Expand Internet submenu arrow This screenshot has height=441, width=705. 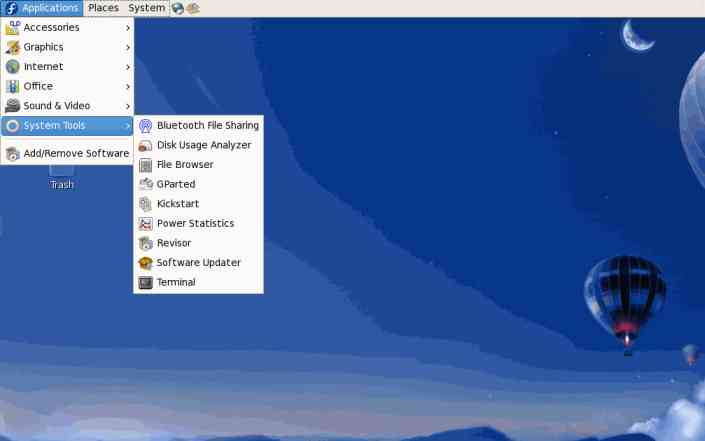[x=128, y=67]
